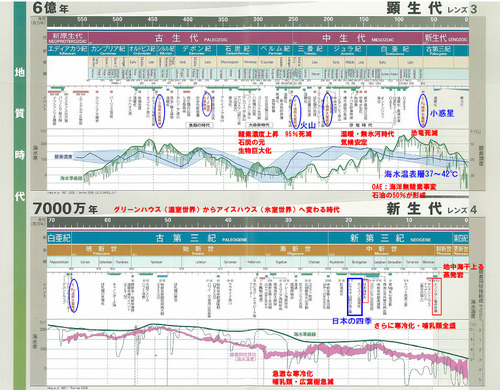Click the エディアカラ紀 period cell
The width and height of the screenshot is (500, 391).
(68, 50)
